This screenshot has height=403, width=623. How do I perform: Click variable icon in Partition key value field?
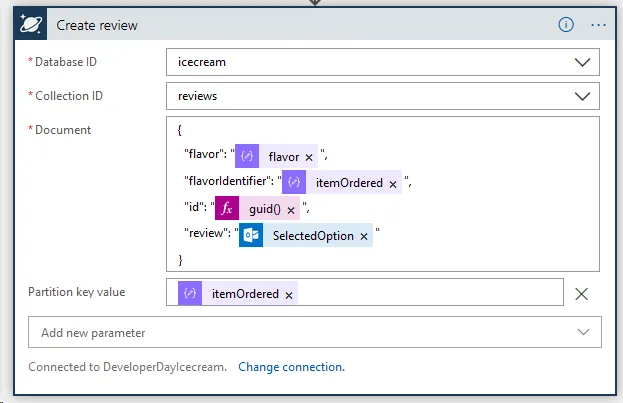point(190,293)
